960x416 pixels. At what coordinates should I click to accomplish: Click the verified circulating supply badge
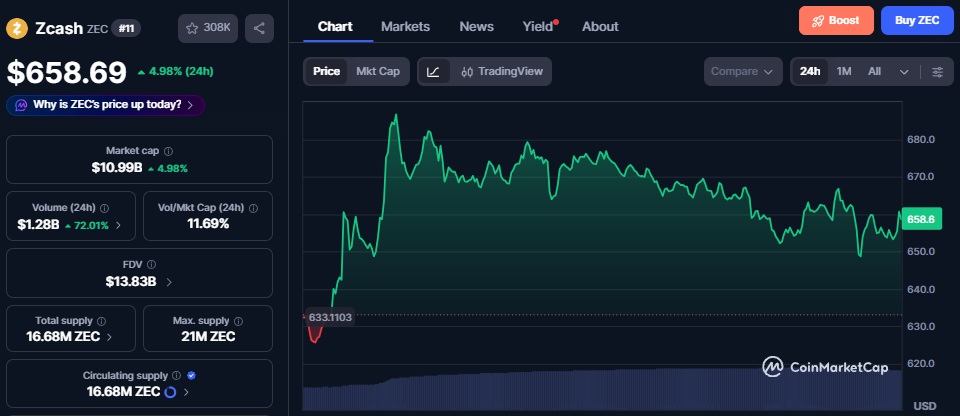pos(192,376)
